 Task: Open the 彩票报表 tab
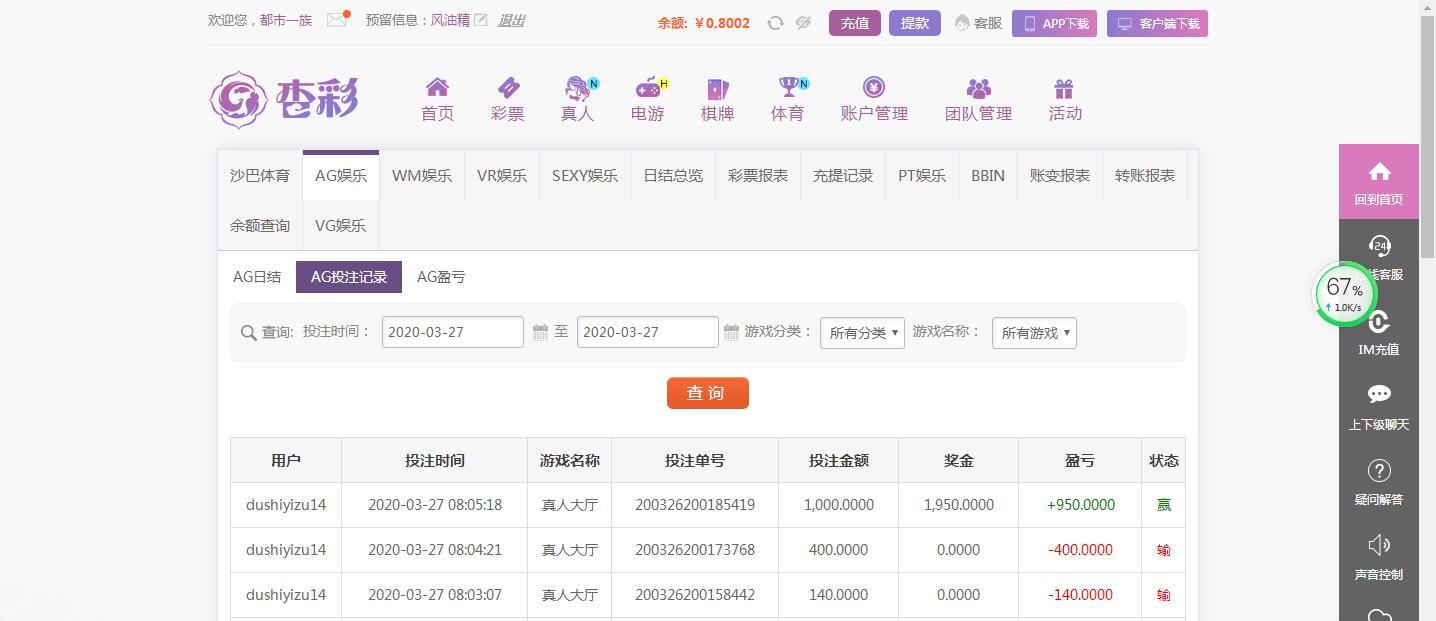(x=758, y=176)
